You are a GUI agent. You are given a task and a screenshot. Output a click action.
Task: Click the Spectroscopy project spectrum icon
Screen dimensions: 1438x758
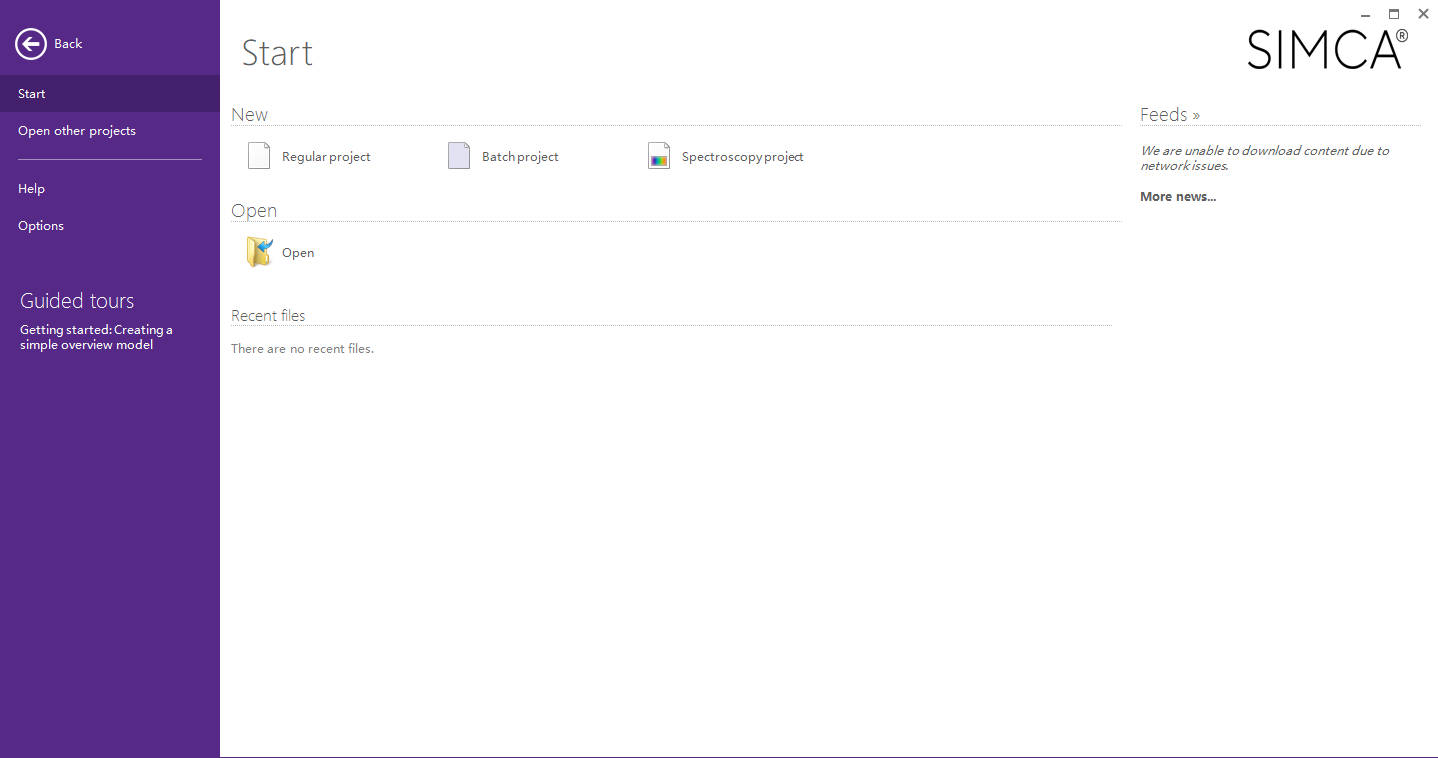[x=659, y=156]
